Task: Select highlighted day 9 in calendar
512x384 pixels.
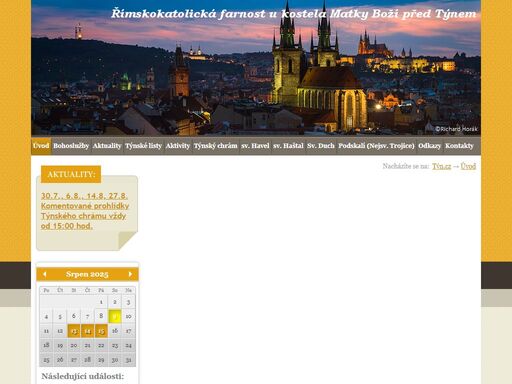Action: click(115, 316)
